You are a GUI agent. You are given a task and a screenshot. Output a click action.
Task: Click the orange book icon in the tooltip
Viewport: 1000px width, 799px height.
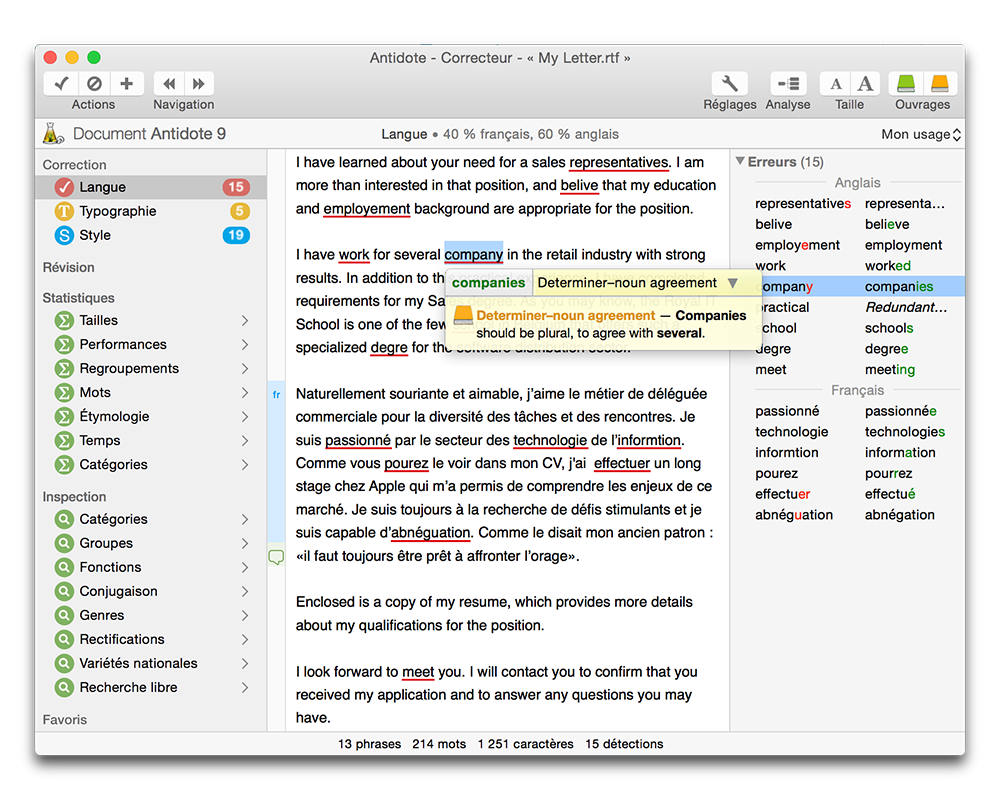click(463, 315)
